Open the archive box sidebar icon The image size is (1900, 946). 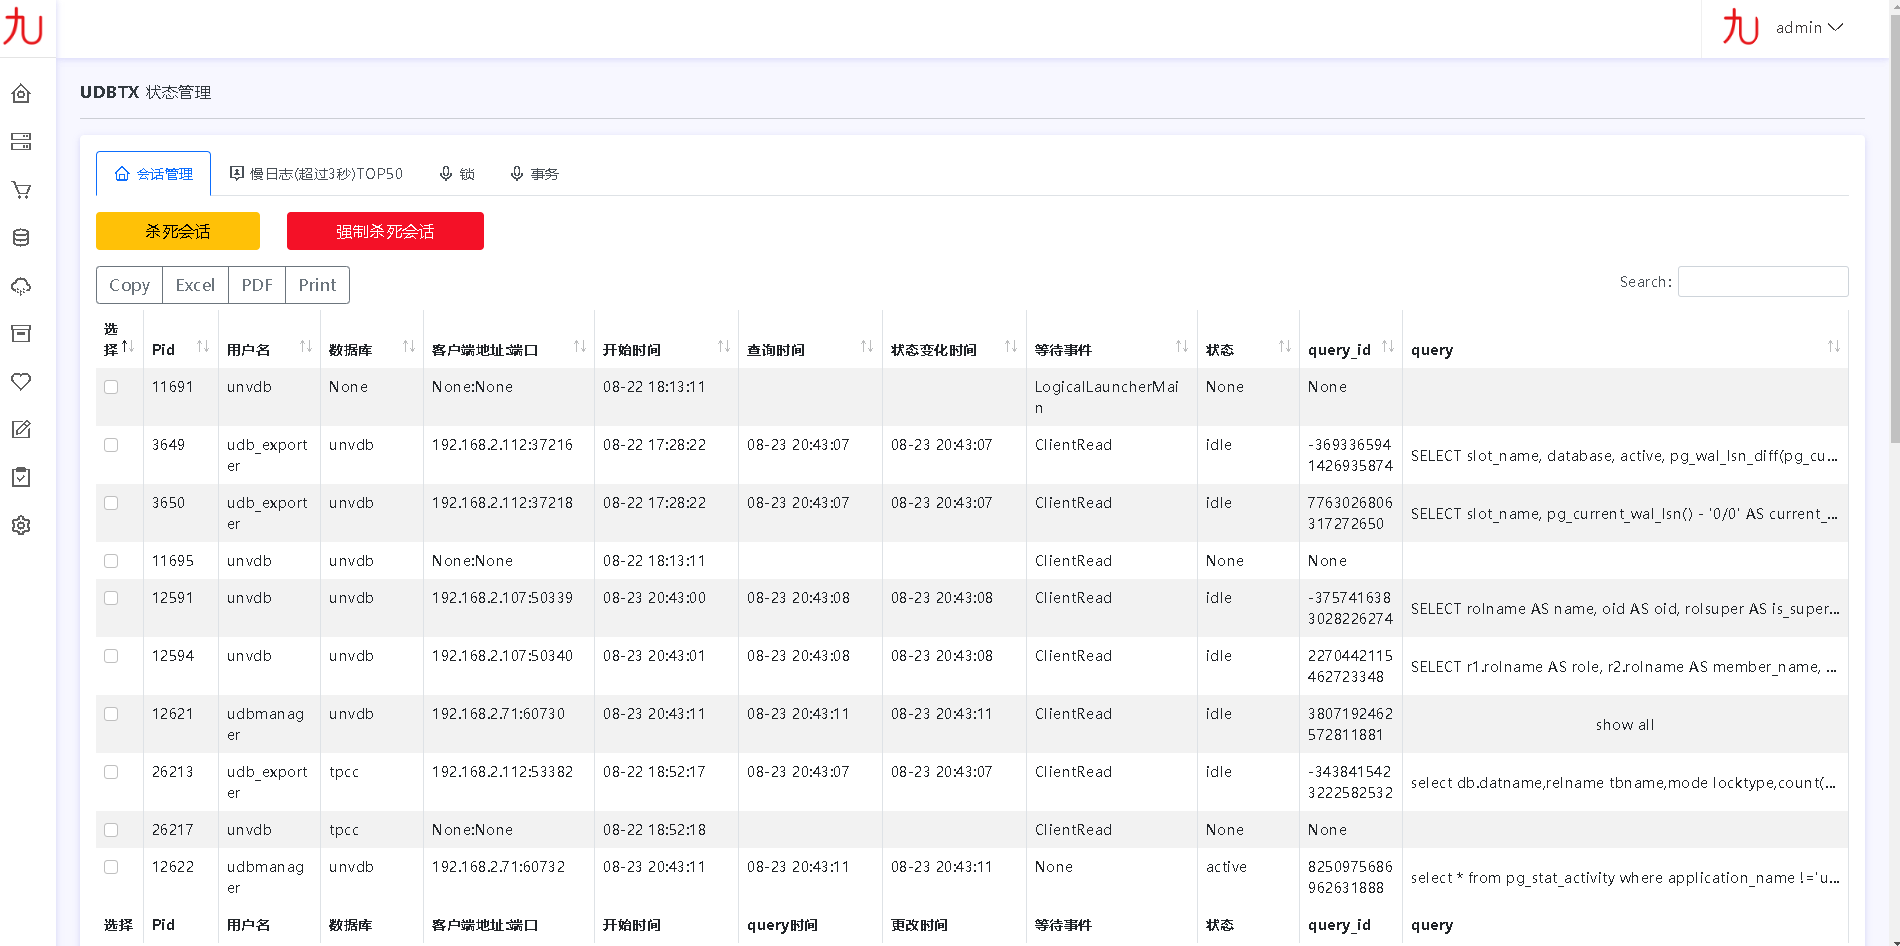[x=21, y=334]
